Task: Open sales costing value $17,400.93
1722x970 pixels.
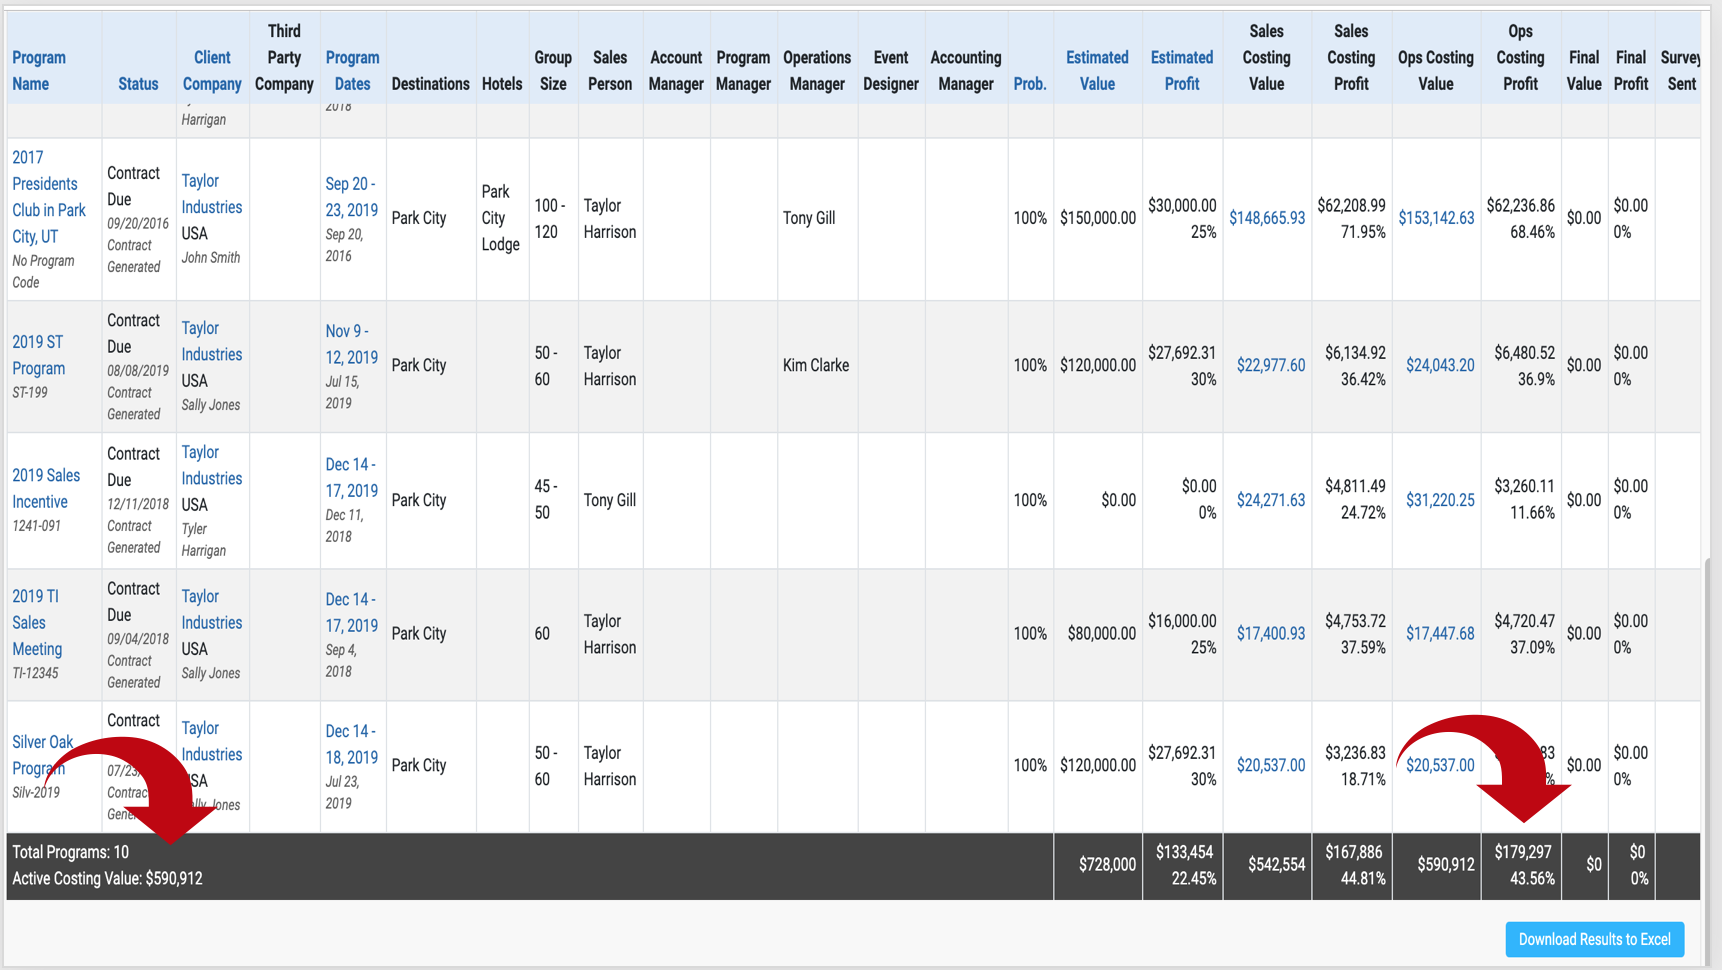Action: pyautogui.click(x=1271, y=634)
